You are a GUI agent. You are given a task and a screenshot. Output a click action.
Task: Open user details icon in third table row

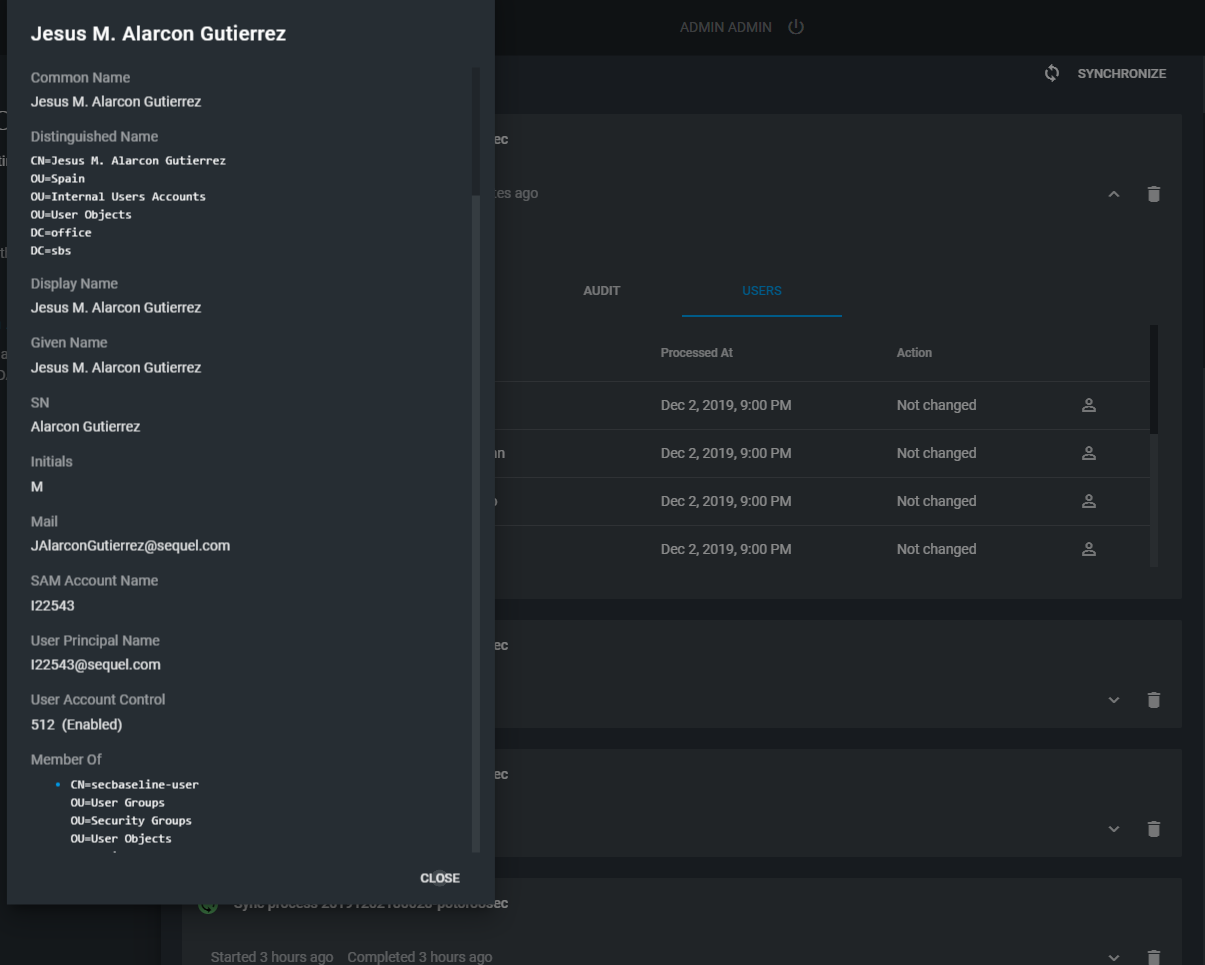coord(1089,501)
